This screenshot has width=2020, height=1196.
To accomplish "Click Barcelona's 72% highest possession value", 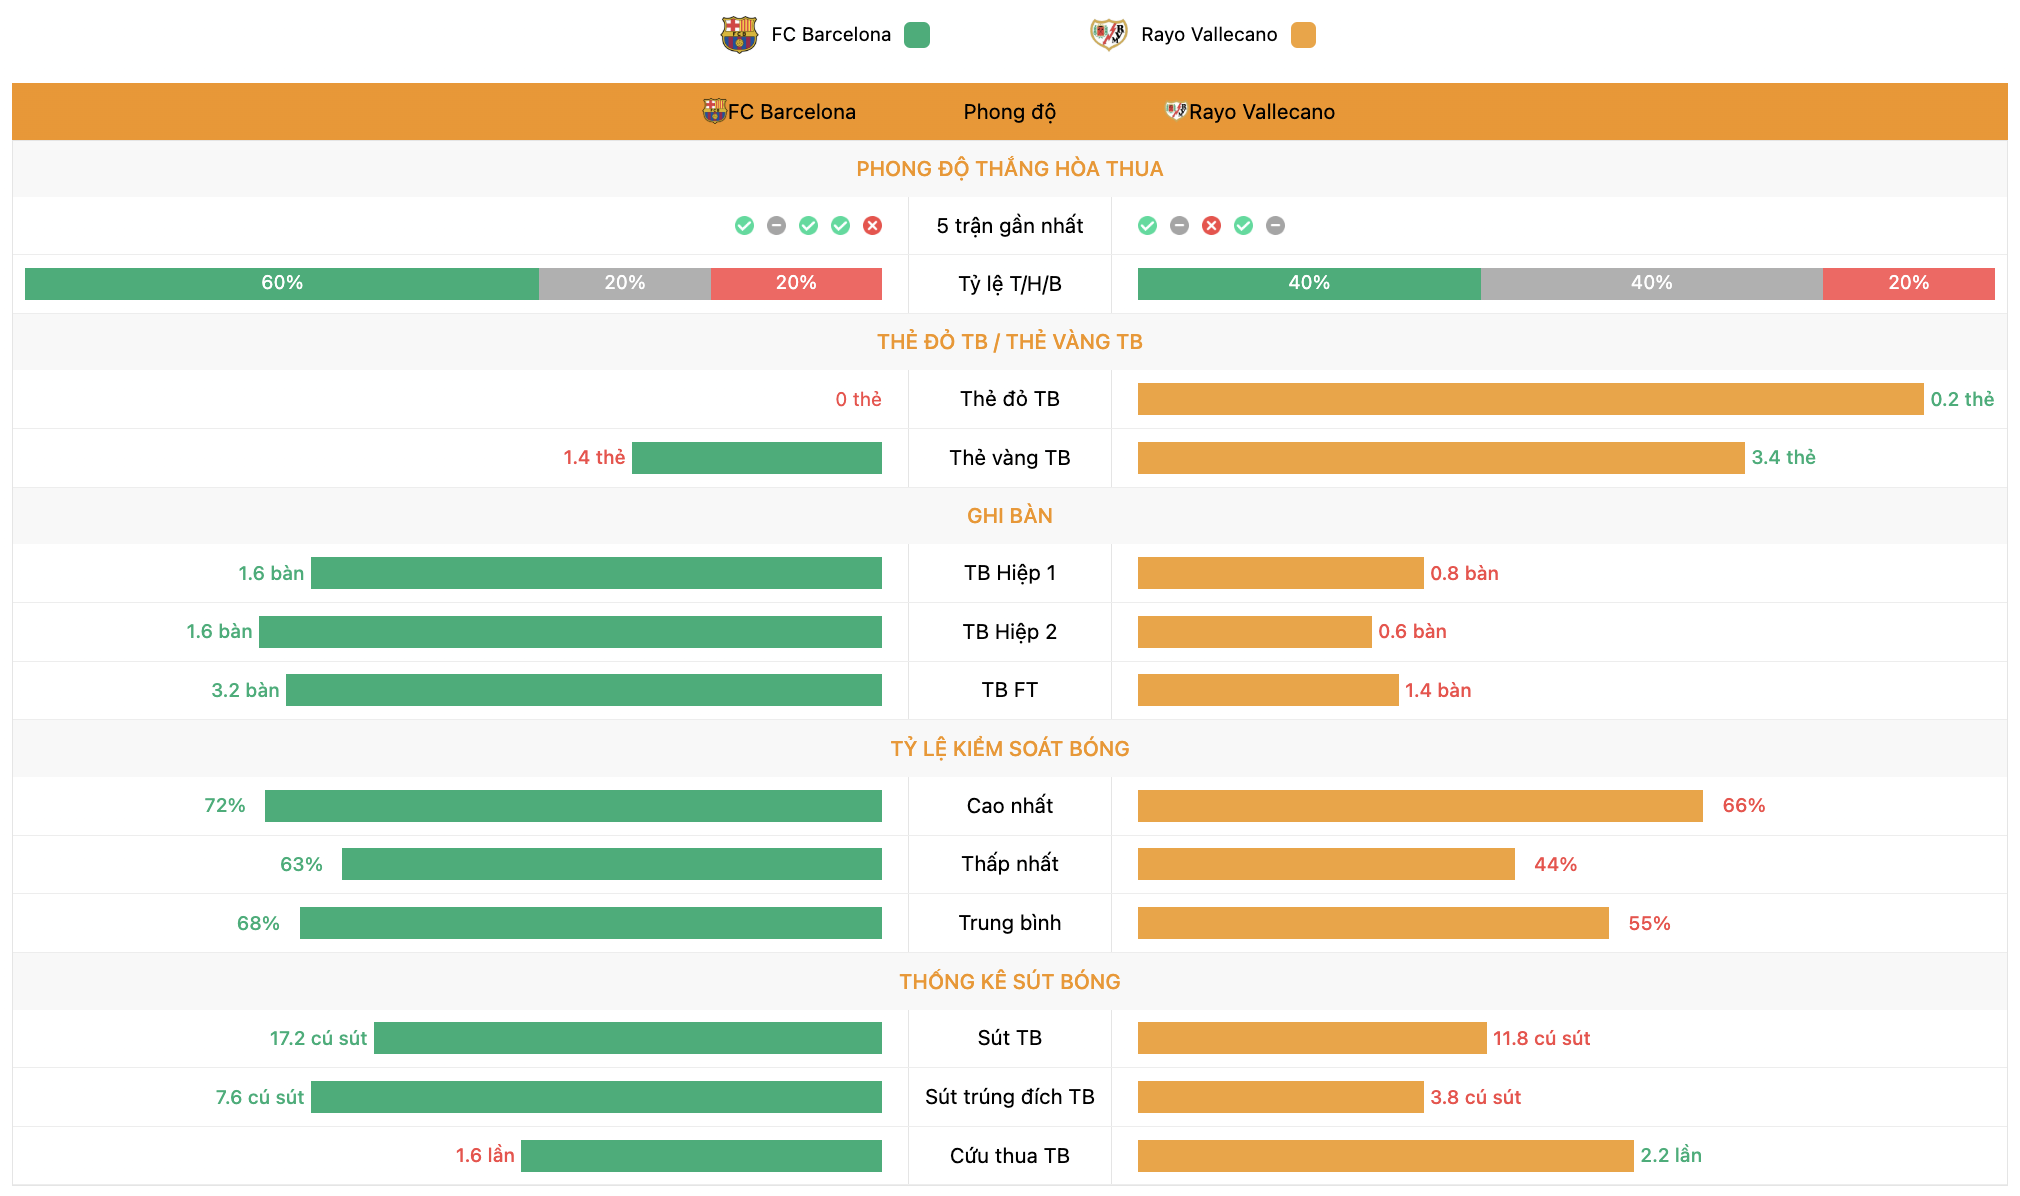I will pos(225,805).
